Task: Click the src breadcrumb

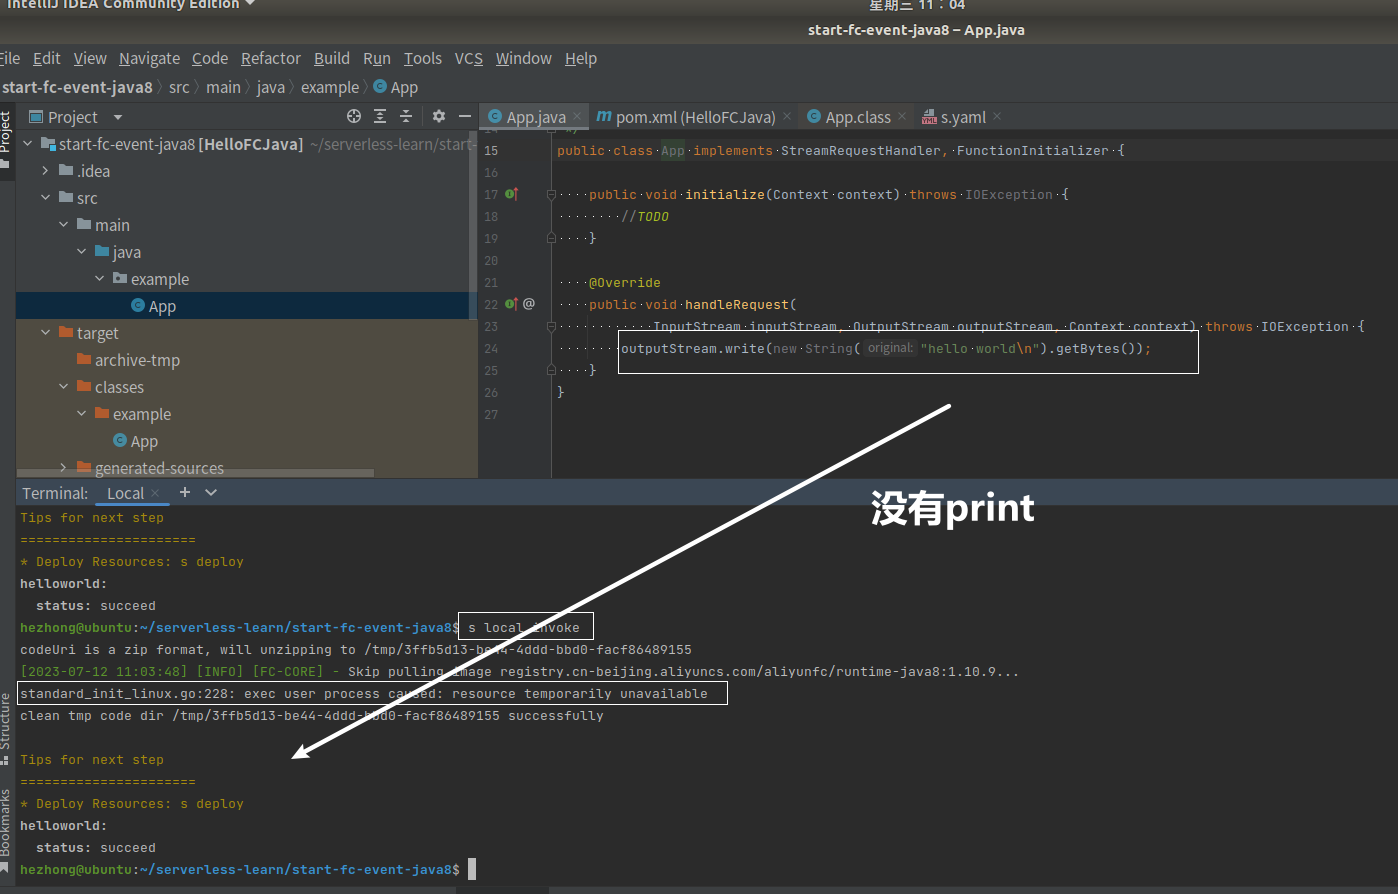Action: click(179, 87)
